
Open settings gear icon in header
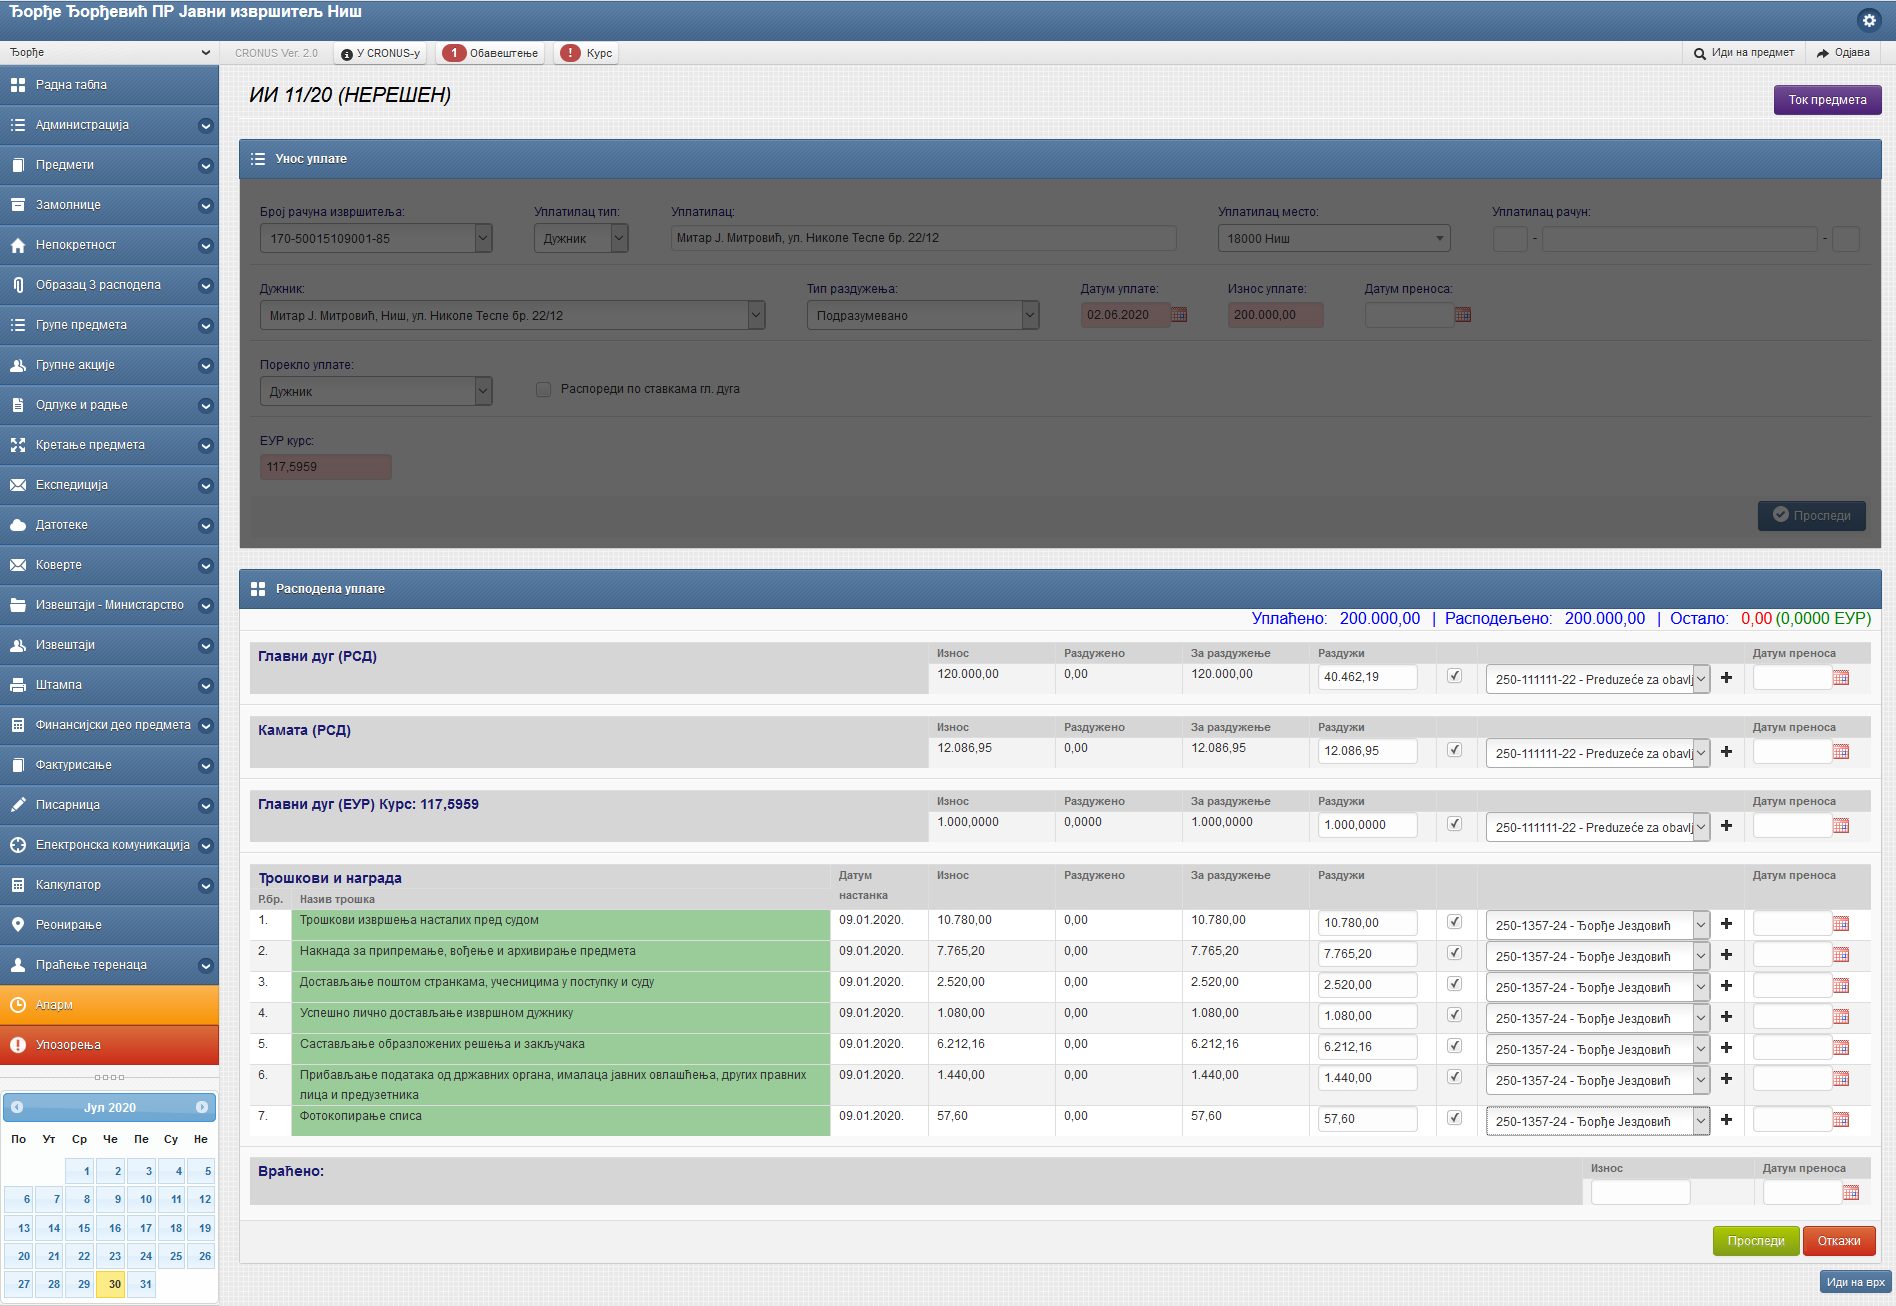pyautogui.click(x=1868, y=20)
